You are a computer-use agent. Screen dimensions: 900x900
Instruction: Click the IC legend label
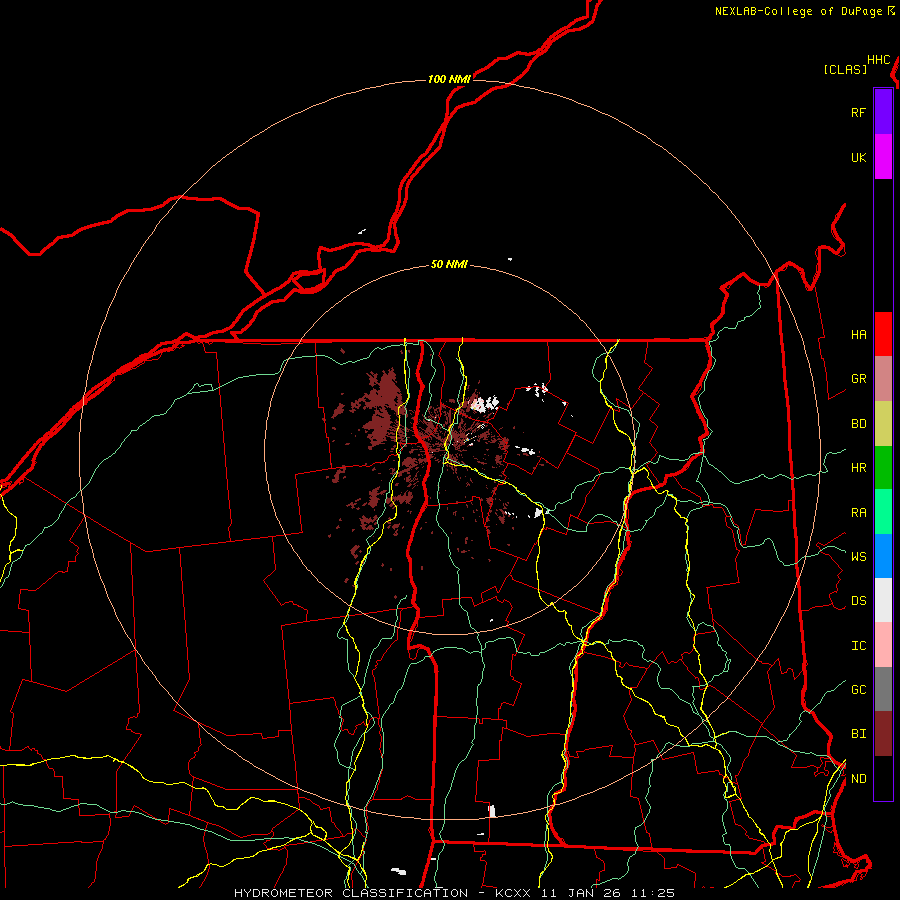pos(858,646)
